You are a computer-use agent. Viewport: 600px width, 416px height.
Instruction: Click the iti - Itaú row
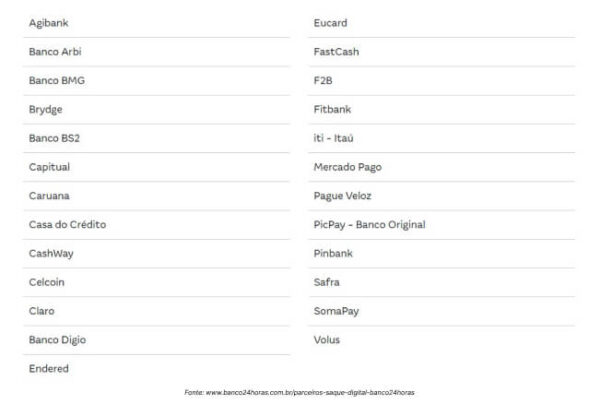[334, 139]
